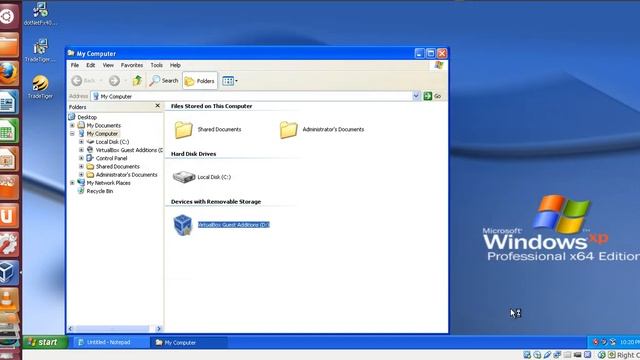Select the Administrator's Documents folder icon
This screenshot has width=640, height=360.
pyautogui.click(x=289, y=129)
